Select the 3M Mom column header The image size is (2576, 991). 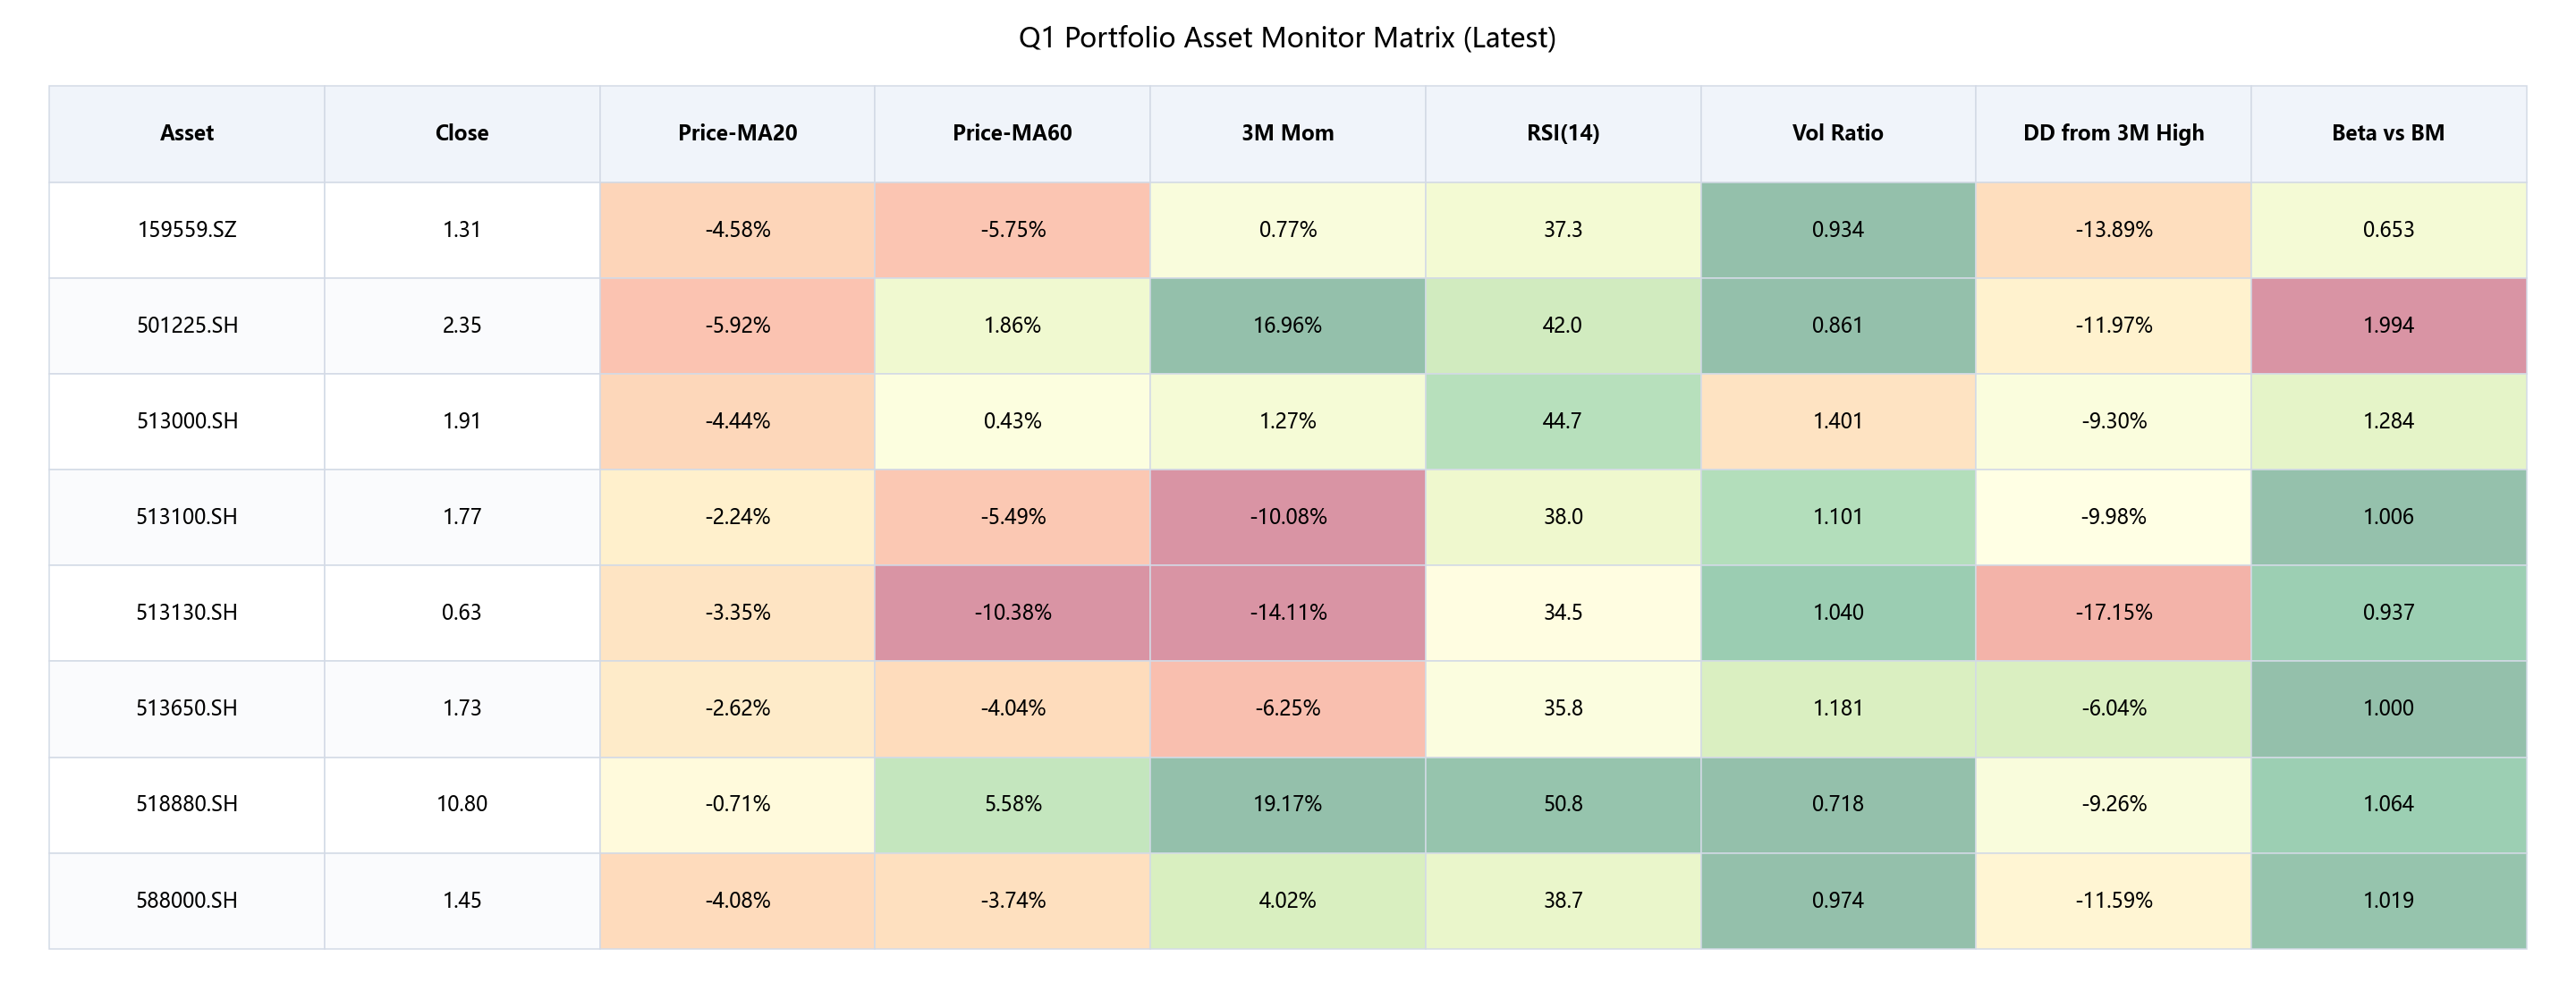click(x=1287, y=133)
